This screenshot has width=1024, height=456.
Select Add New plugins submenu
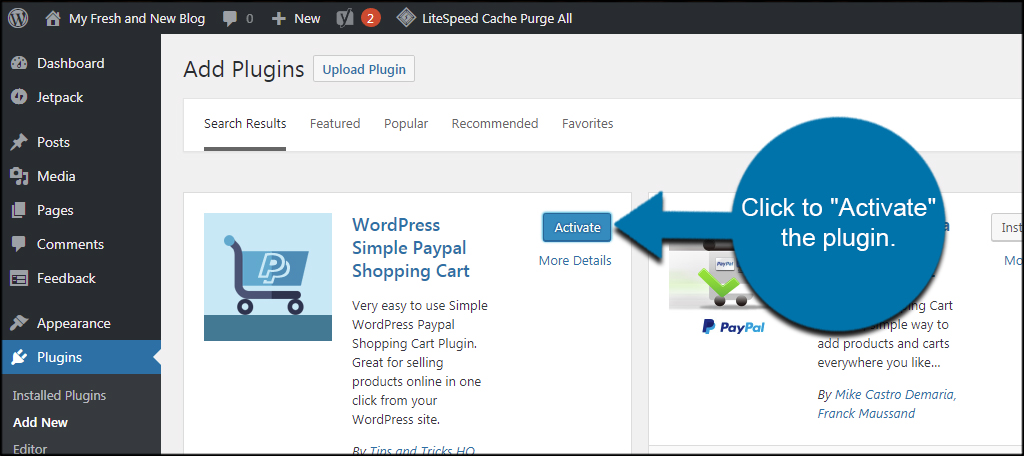coord(40,423)
